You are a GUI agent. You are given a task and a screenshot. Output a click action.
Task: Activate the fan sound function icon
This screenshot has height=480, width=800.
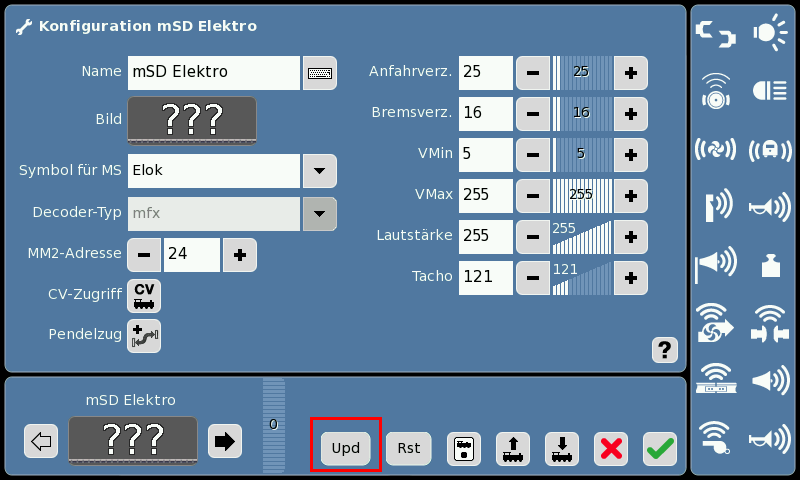click(x=715, y=150)
